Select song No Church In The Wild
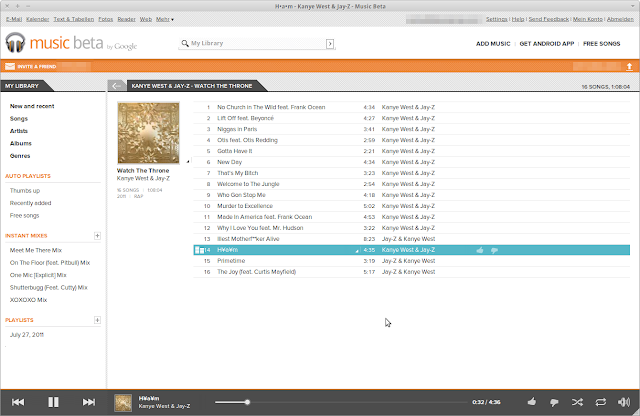The image size is (640, 416). [x=411, y=107]
